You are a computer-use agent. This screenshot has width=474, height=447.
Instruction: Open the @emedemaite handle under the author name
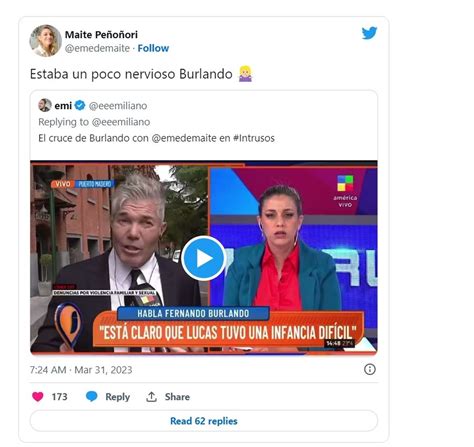click(x=97, y=48)
